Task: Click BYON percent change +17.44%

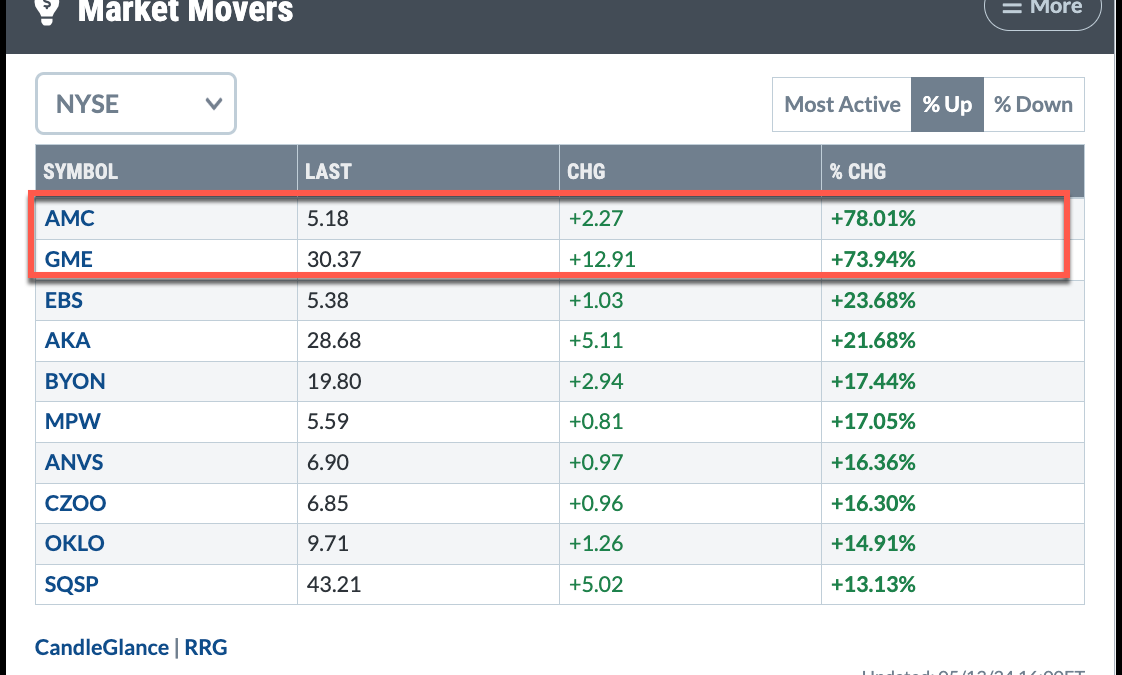Action: (x=873, y=381)
